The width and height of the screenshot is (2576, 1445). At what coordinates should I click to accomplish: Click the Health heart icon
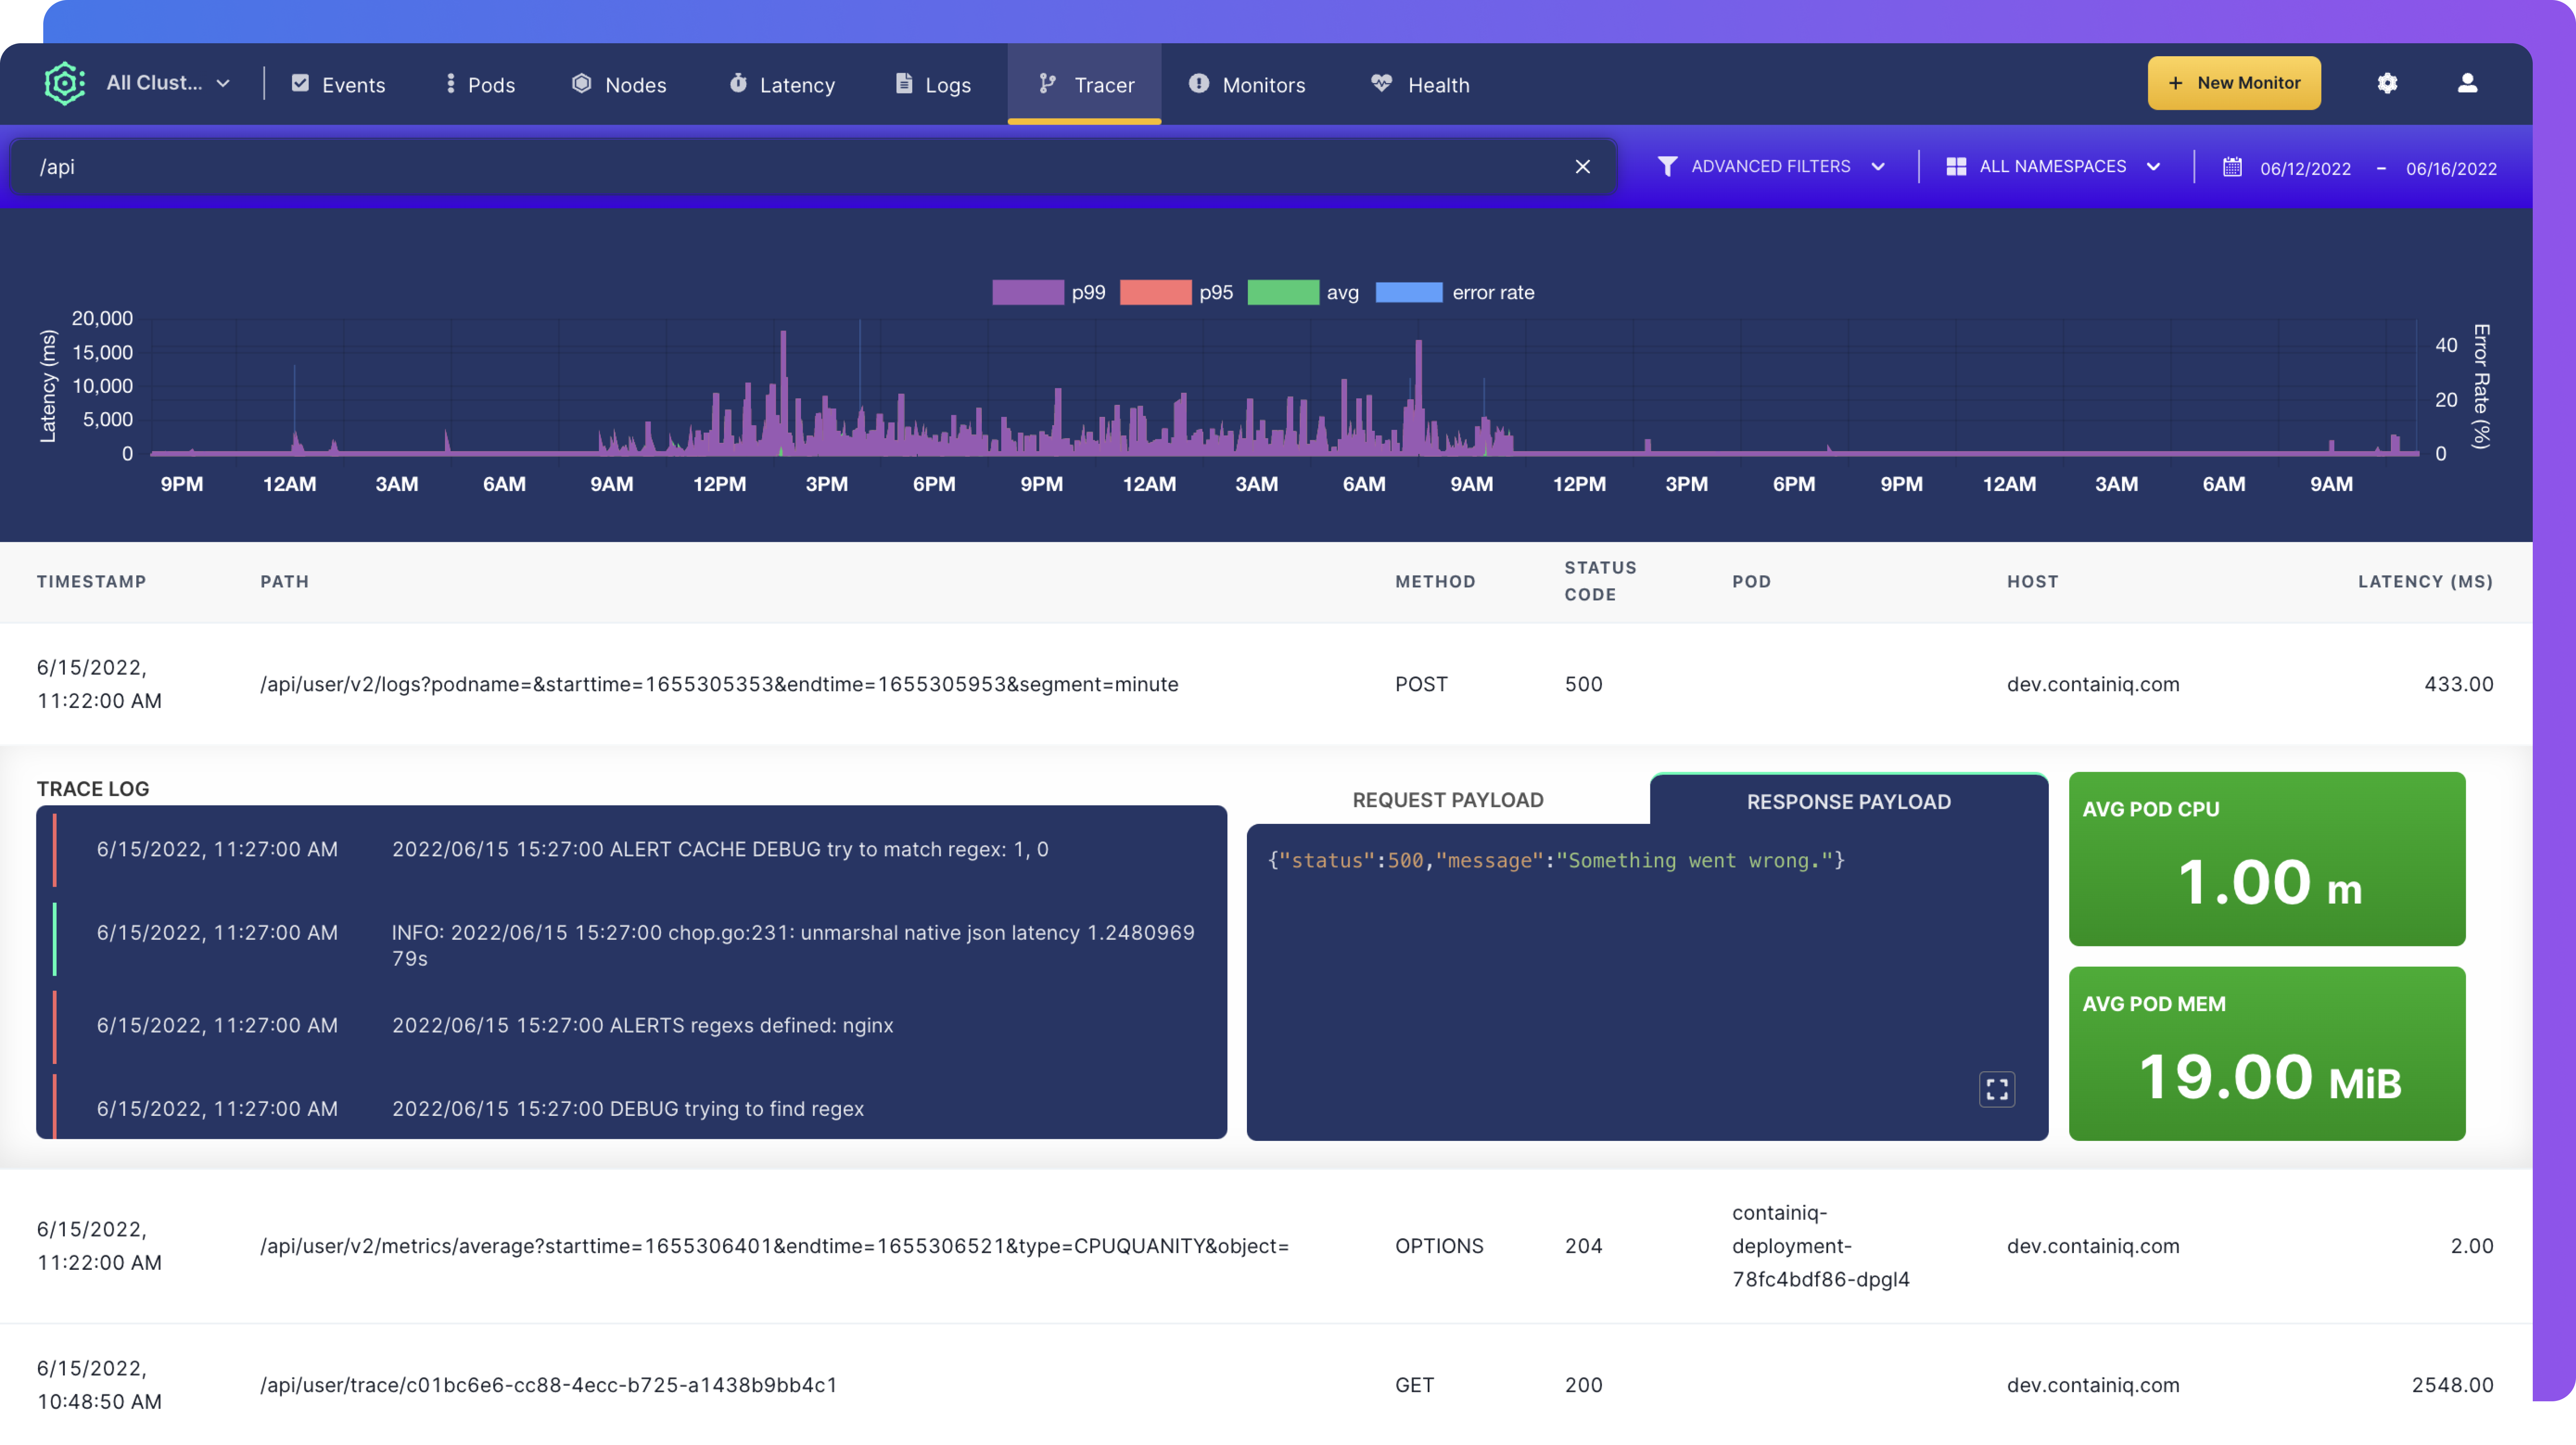point(1381,83)
